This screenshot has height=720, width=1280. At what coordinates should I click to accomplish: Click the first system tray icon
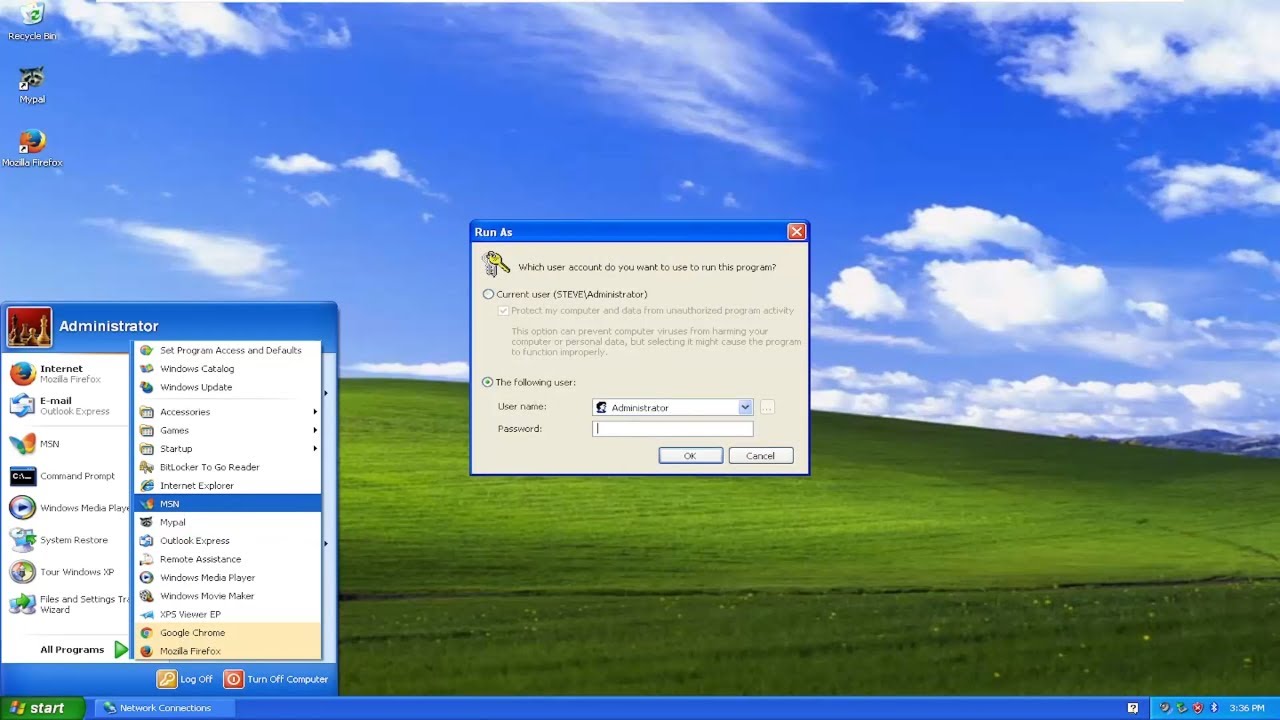coord(1165,708)
